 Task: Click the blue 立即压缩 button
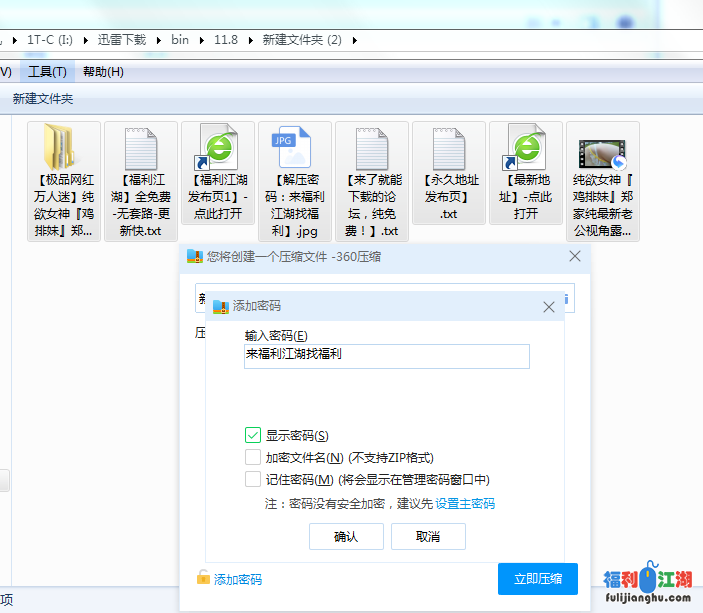(537, 579)
